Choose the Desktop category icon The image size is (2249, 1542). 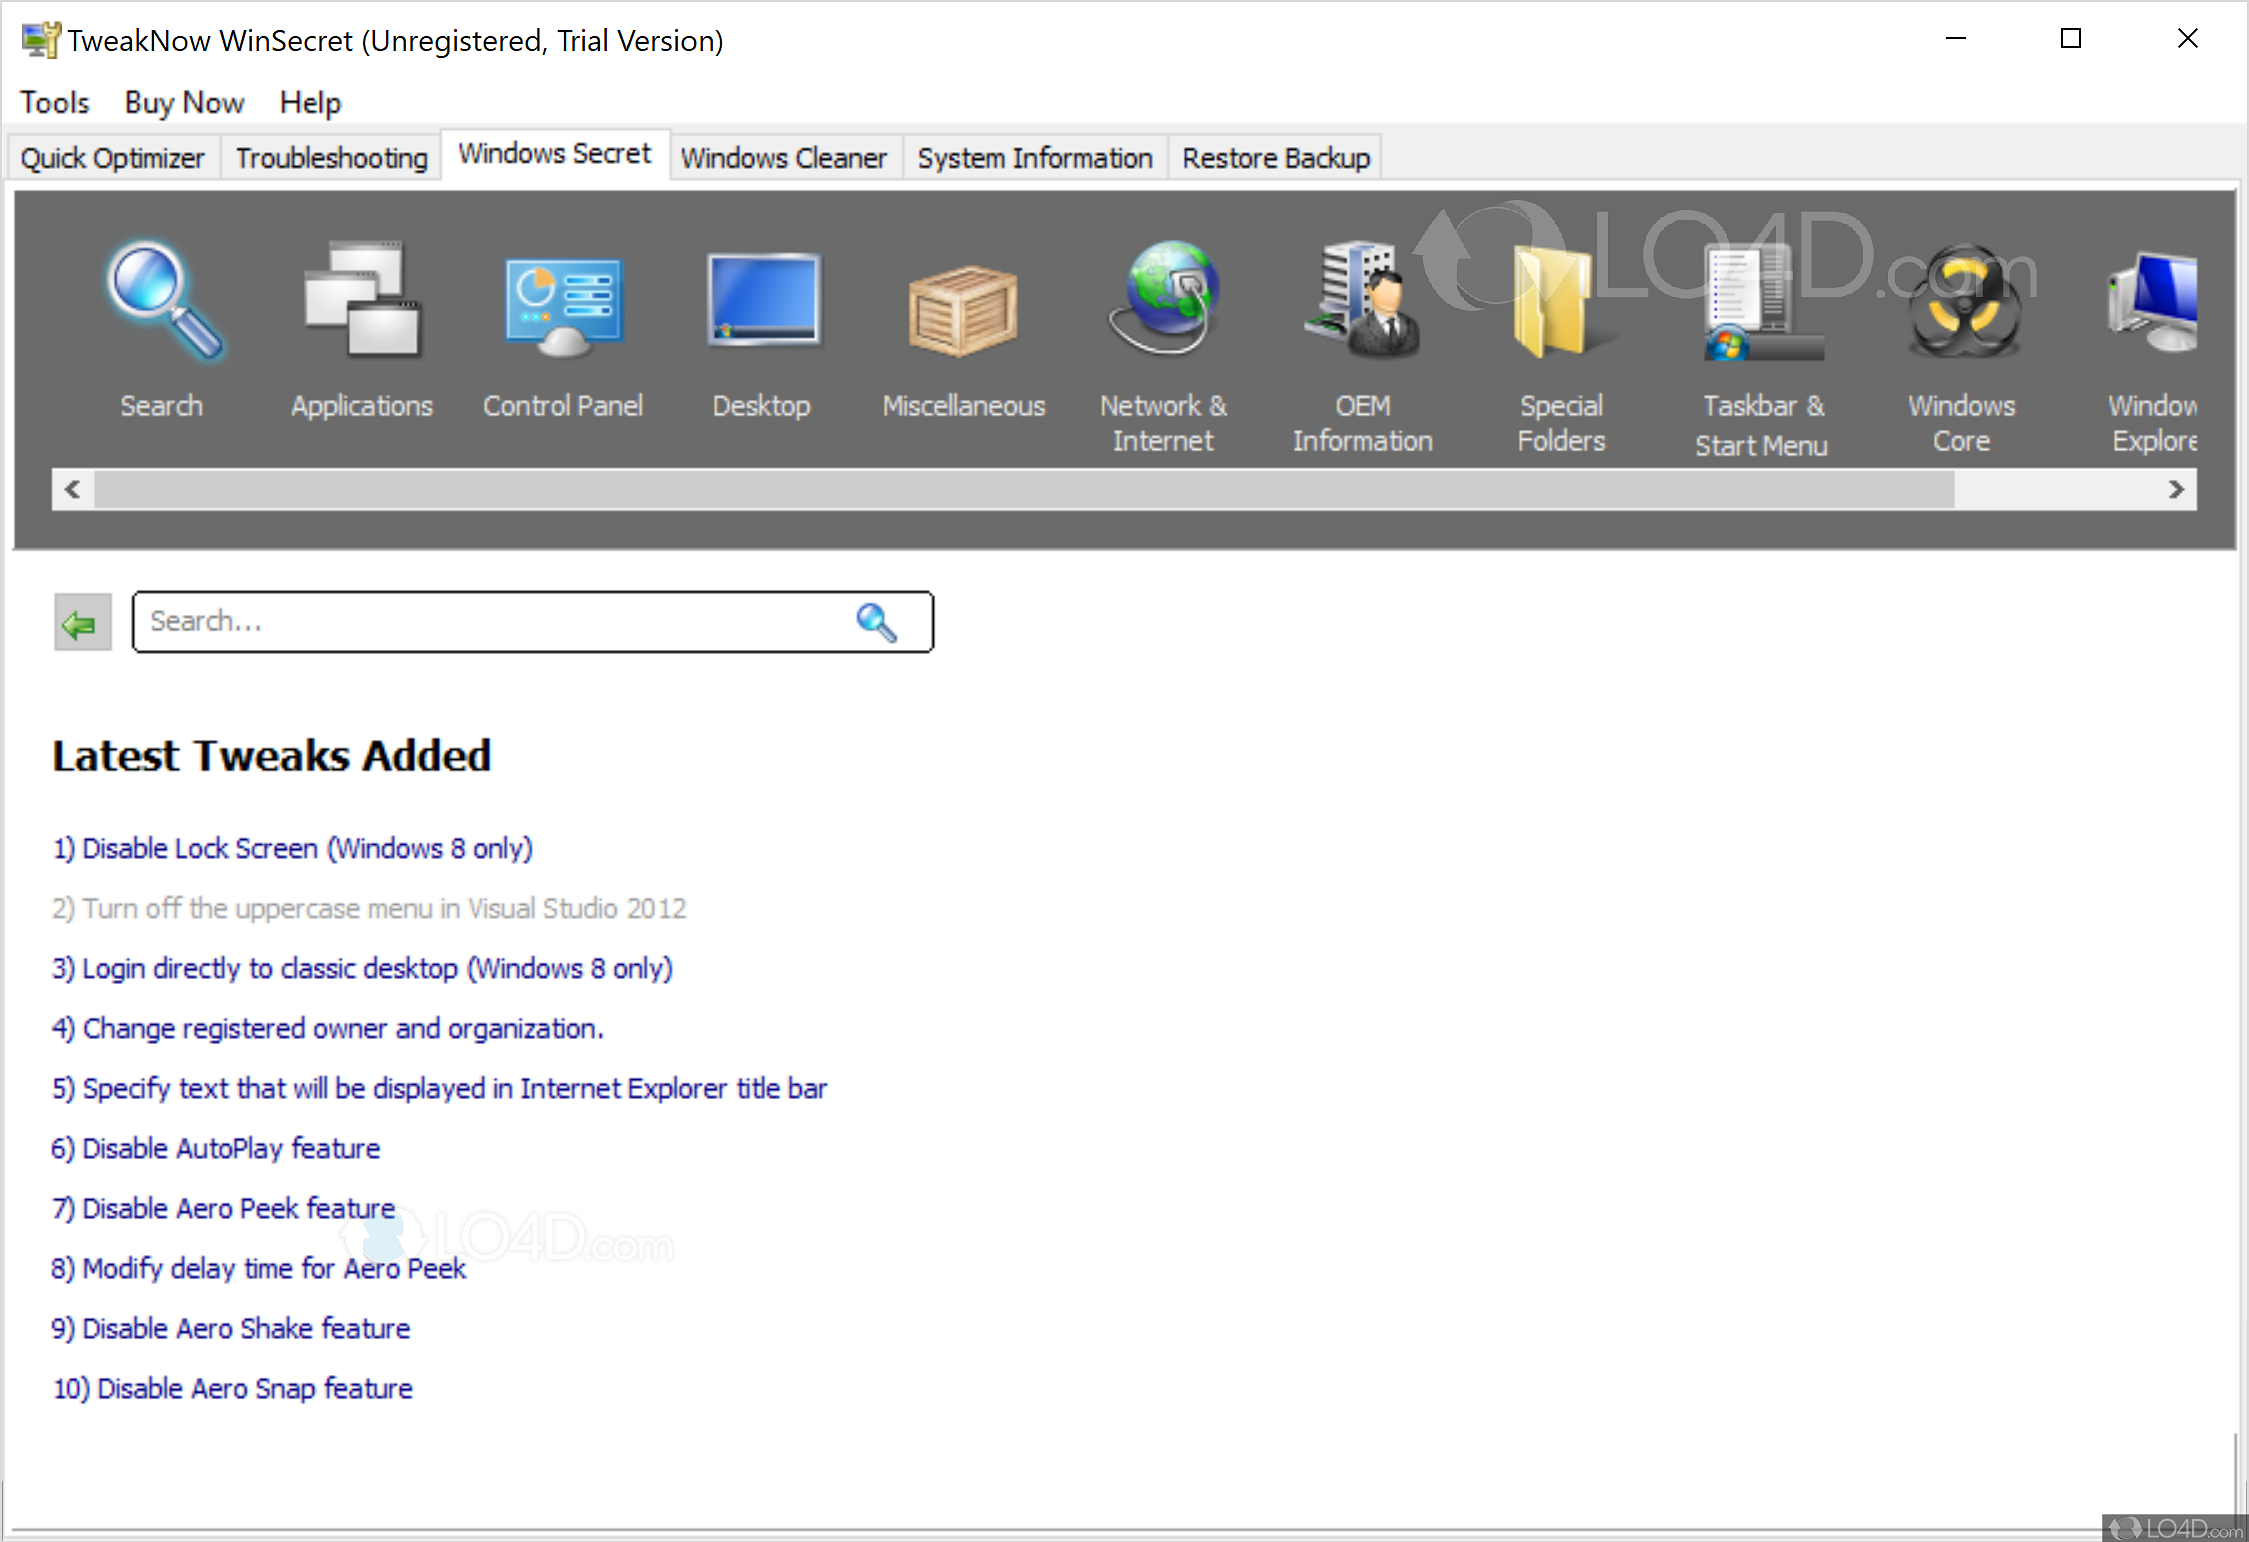pyautogui.click(x=763, y=301)
